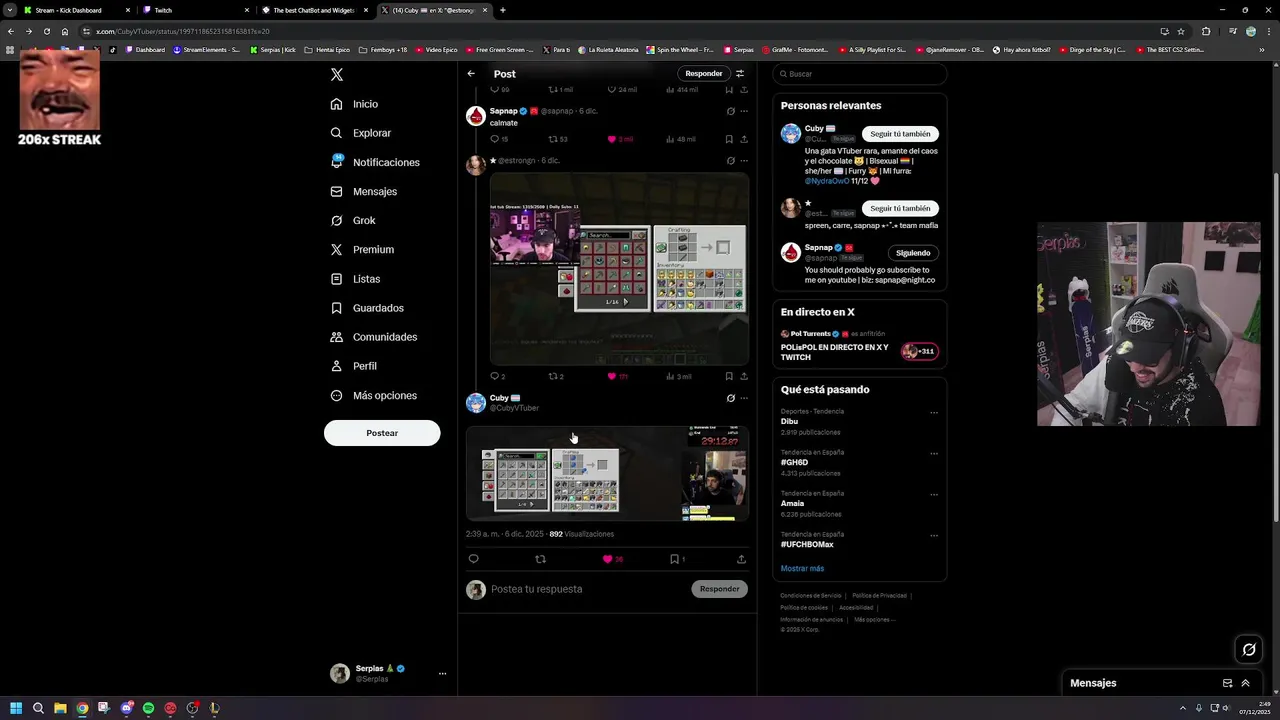Viewport: 1280px width, 720px height.
Task: Unlike Sapnap's calmate post
Action: (611, 139)
